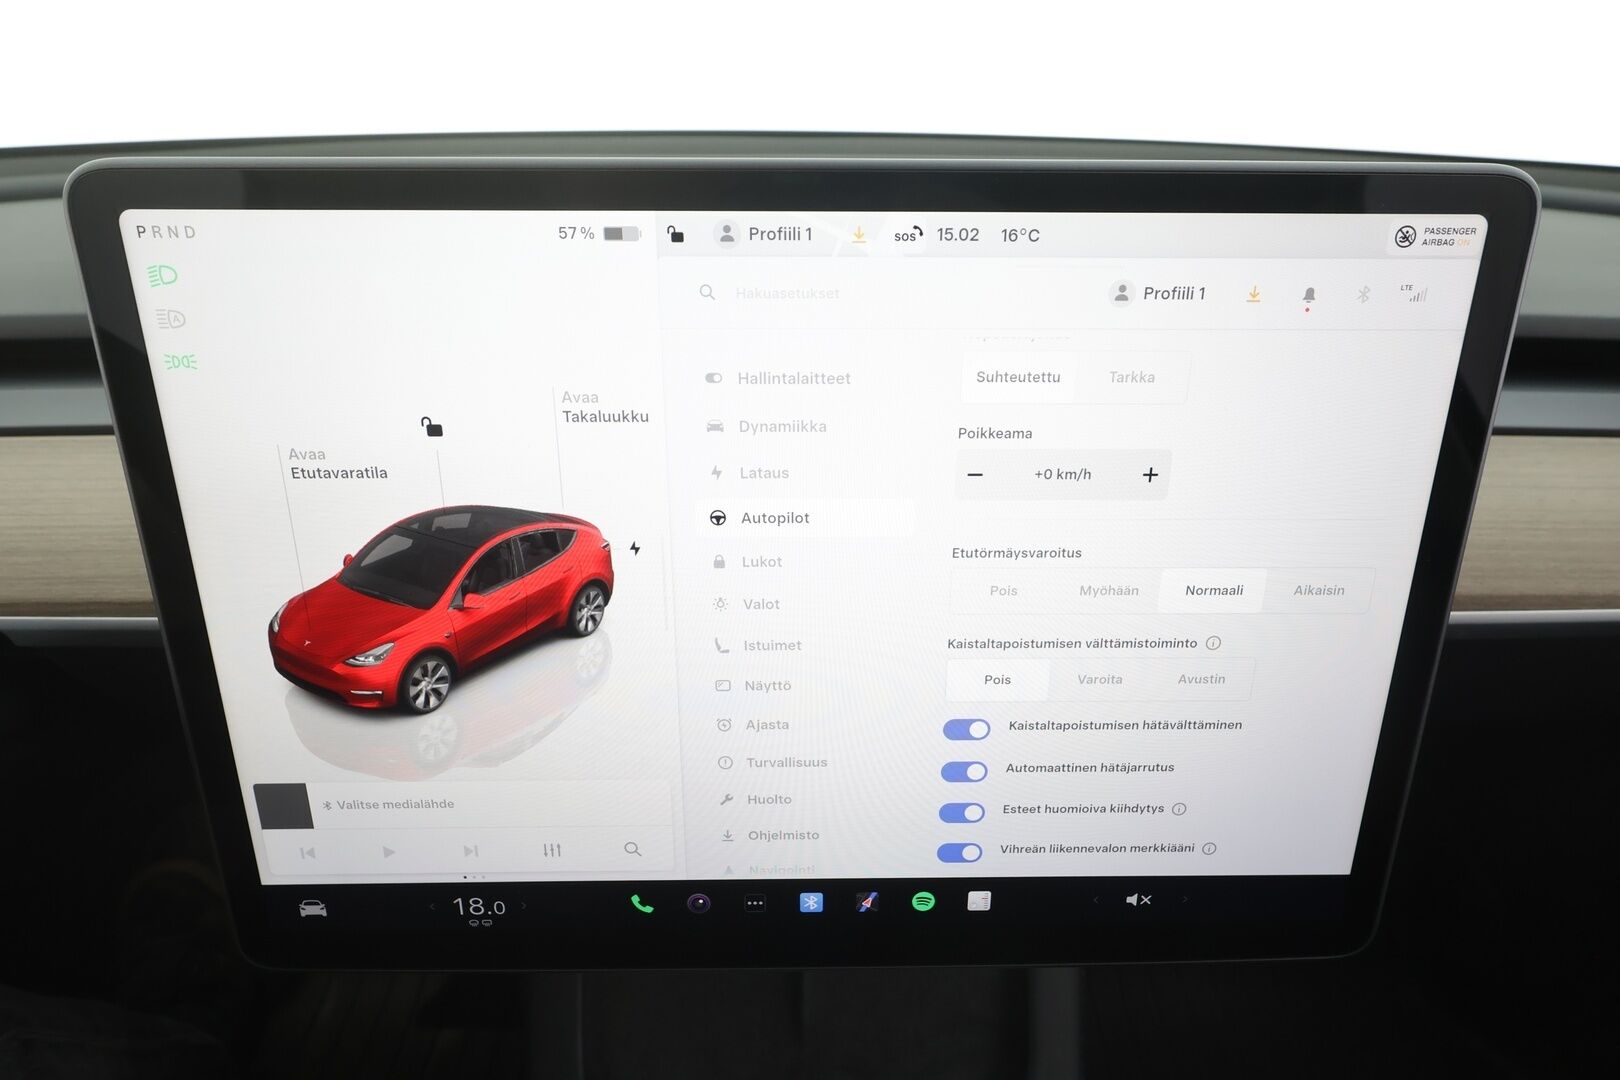
Task: Tap the lock icon in the top status bar
Action: point(676,234)
